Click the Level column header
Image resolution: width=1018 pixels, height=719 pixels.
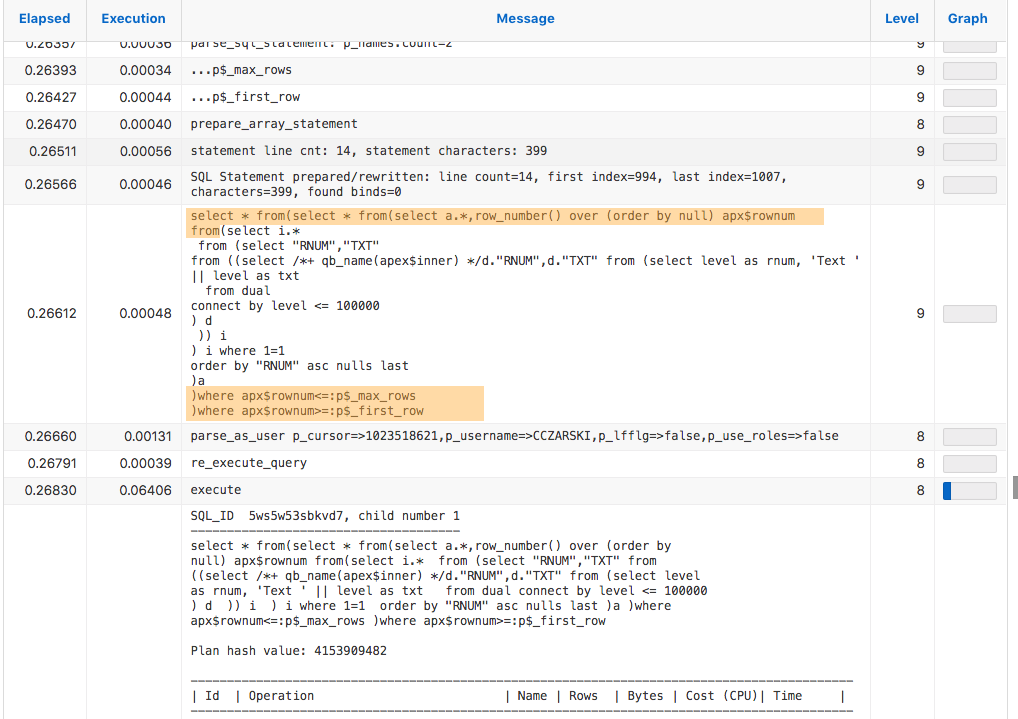point(901,19)
